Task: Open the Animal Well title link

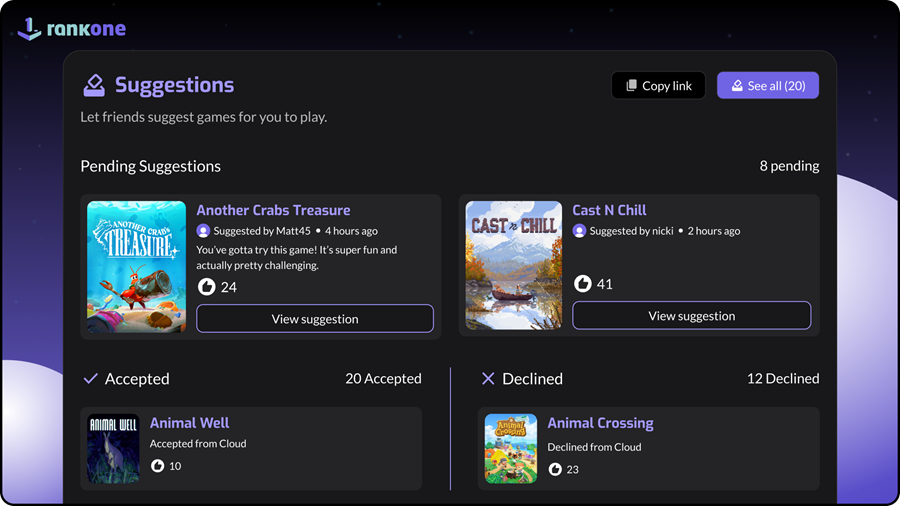Action: pyautogui.click(x=189, y=423)
